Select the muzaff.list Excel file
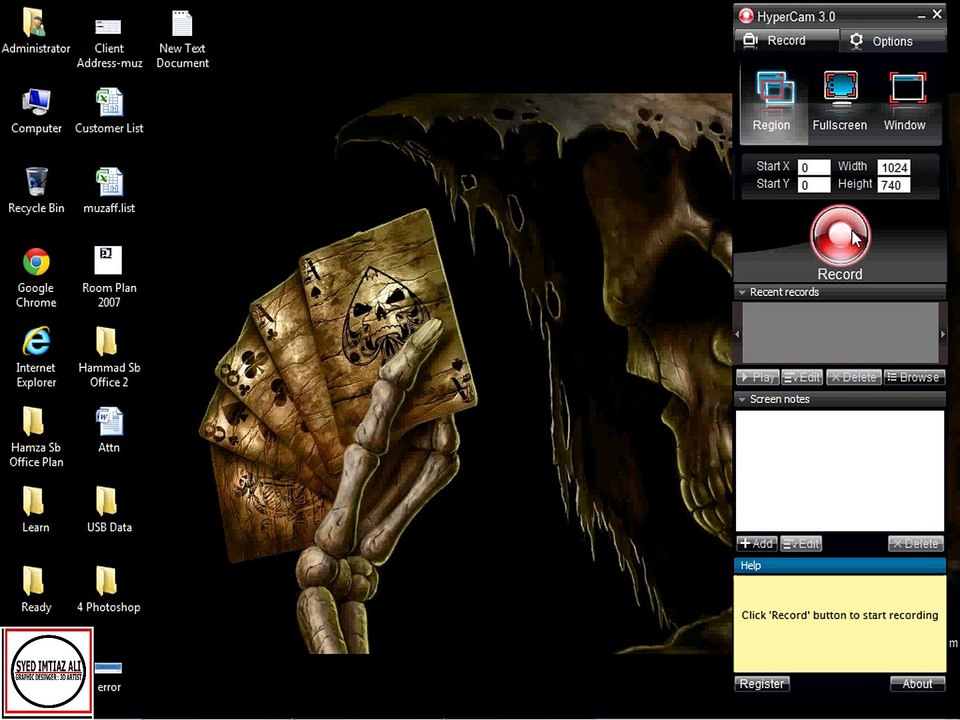960x720 pixels. pyautogui.click(x=109, y=191)
